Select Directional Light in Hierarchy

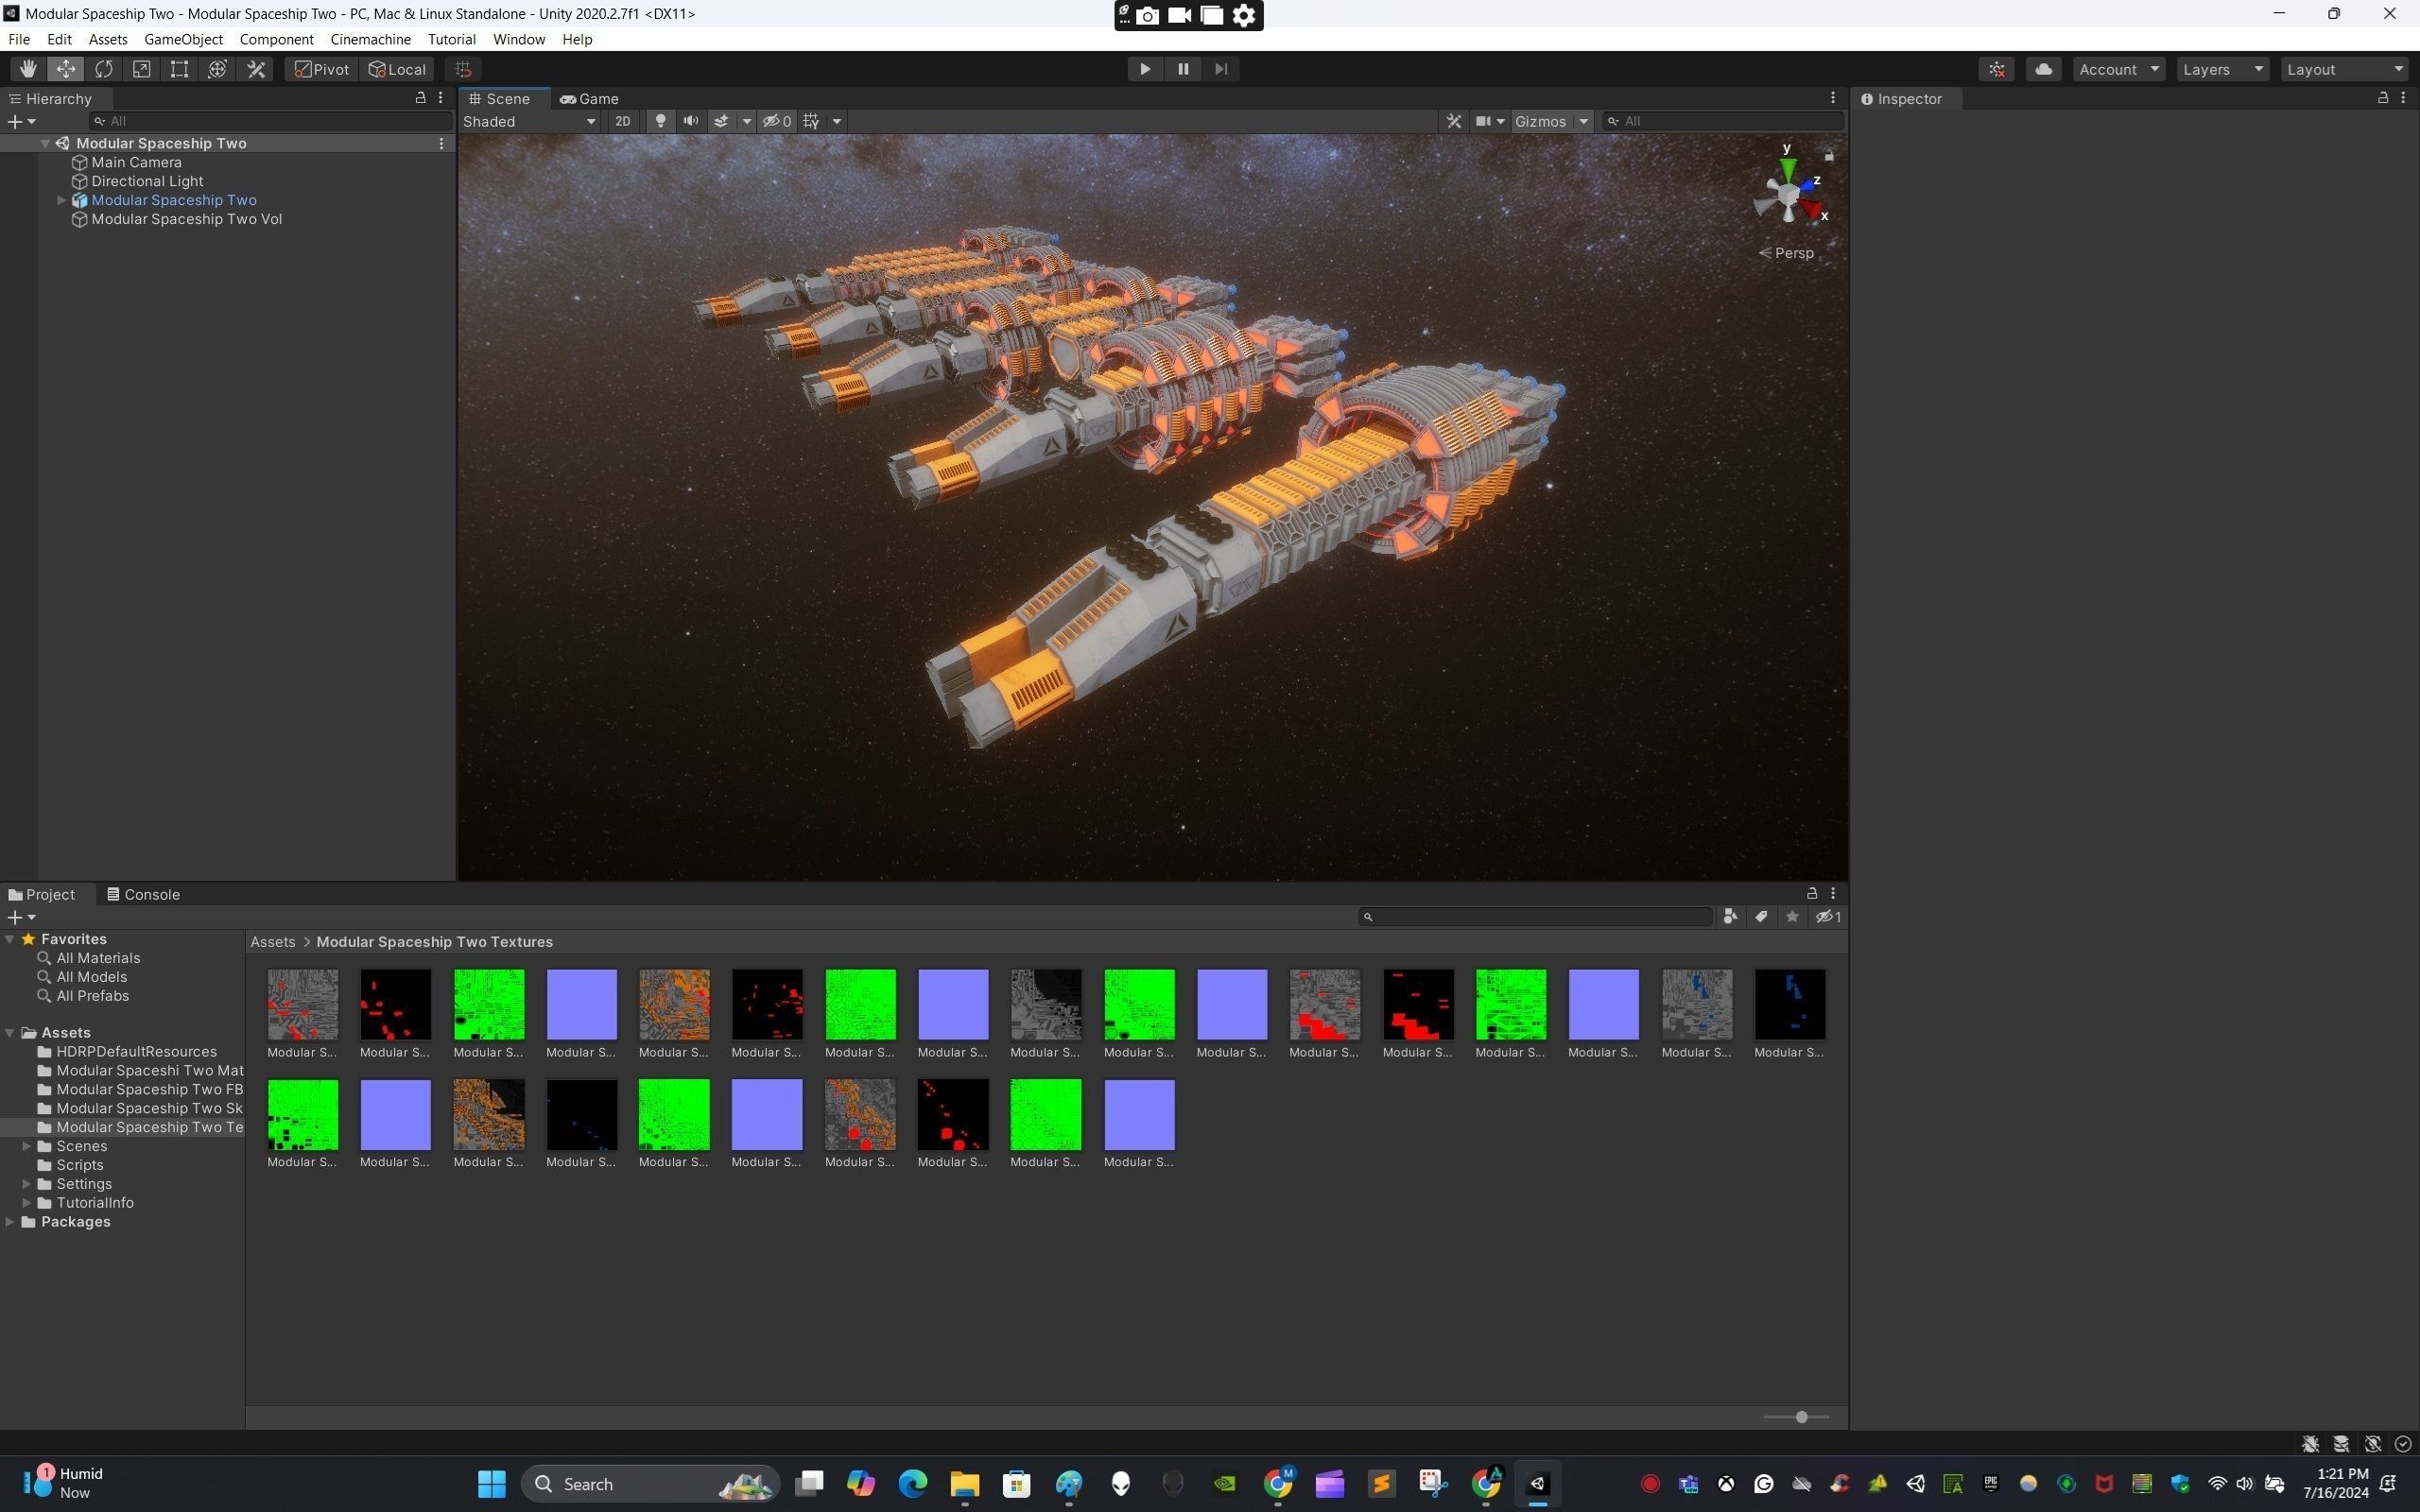(147, 181)
